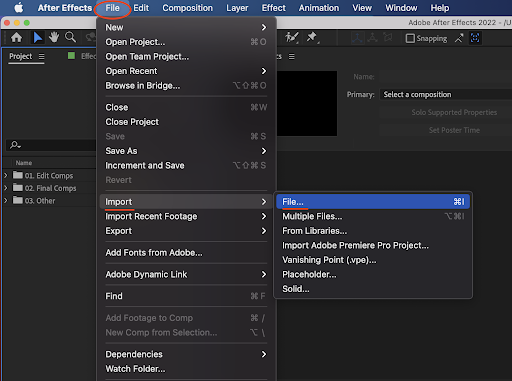Open the Adobe Dynamic Link submenu
This screenshot has height=381, width=512.
pos(186,274)
